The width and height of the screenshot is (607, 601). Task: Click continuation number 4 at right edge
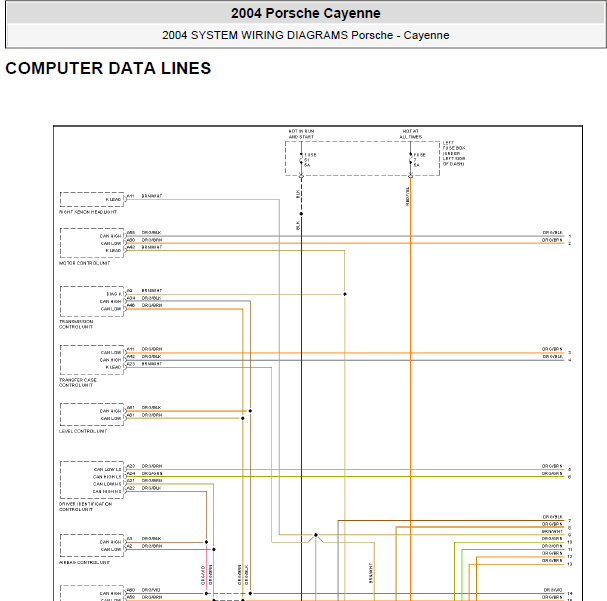(x=570, y=360)
